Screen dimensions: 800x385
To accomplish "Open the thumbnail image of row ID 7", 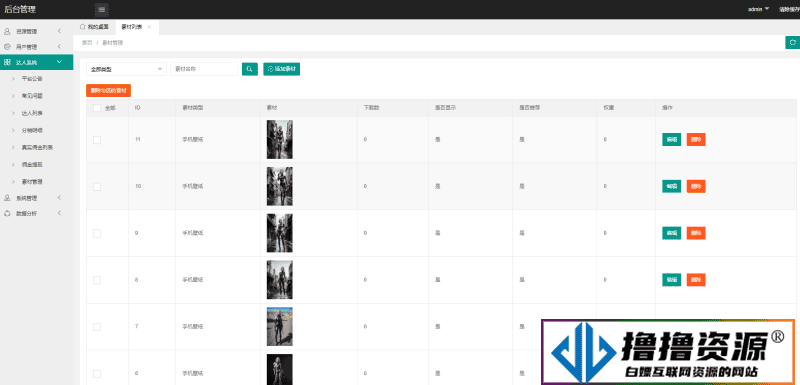I will click(280, 327).
